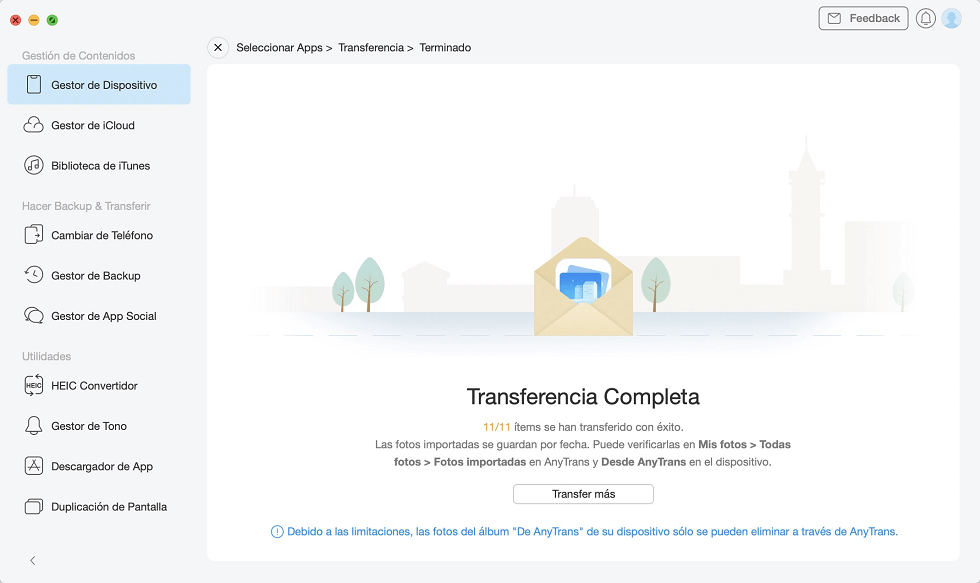980x583 pixels.
Task: Click the Descargador de App store icon
Action: (34, 466)
